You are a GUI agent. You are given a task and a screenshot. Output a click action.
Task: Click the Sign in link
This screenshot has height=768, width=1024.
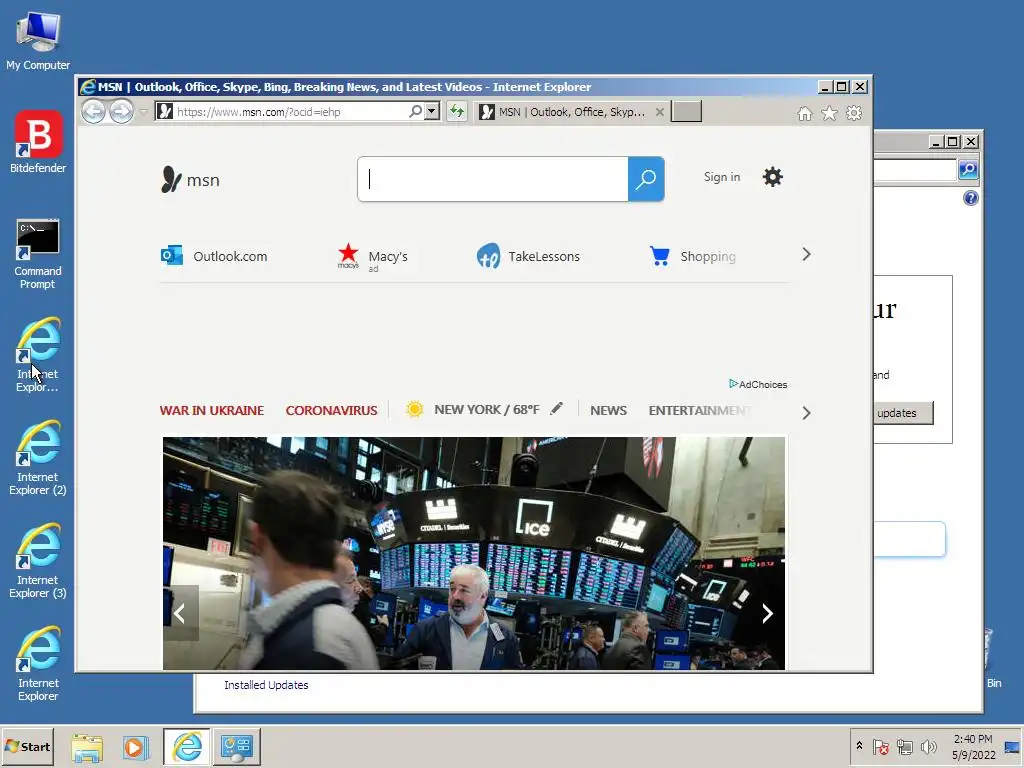coord(722,177)
